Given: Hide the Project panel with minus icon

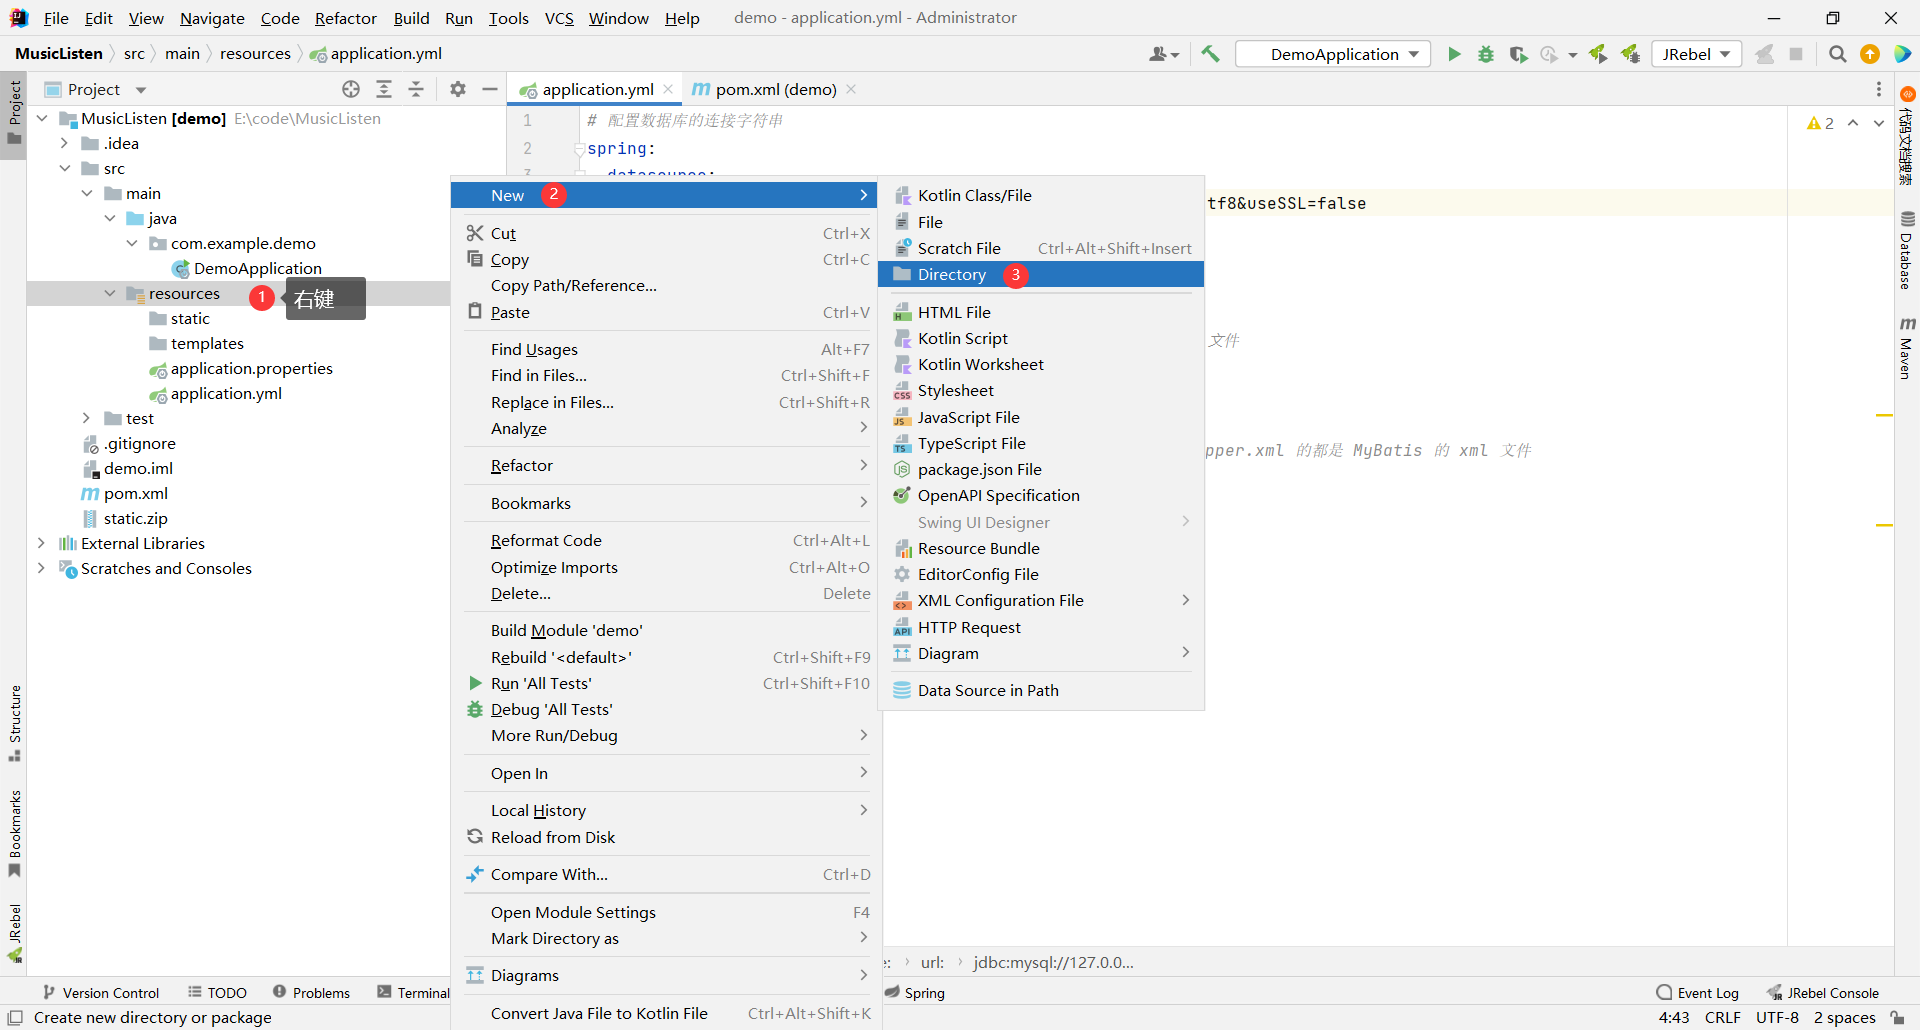Looking at the screenshot, I should pyautogui.click(x=489, y=89).
